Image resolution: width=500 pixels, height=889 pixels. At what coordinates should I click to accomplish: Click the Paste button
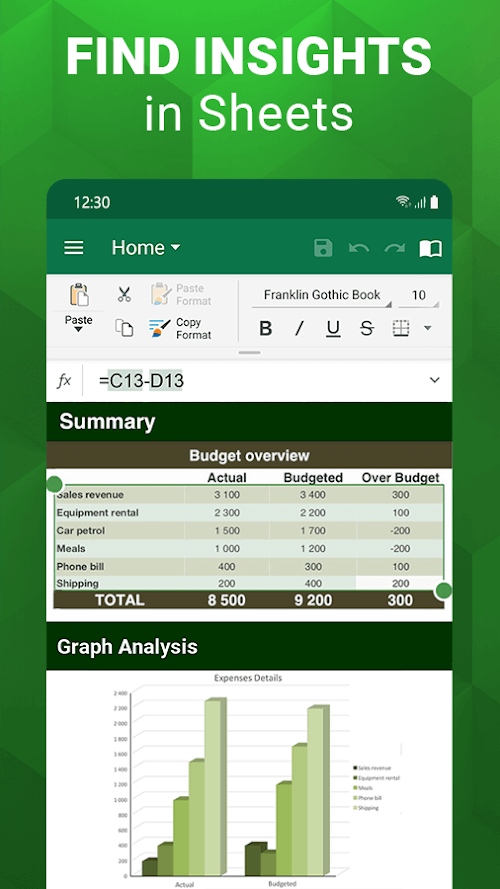coord(79,308)
